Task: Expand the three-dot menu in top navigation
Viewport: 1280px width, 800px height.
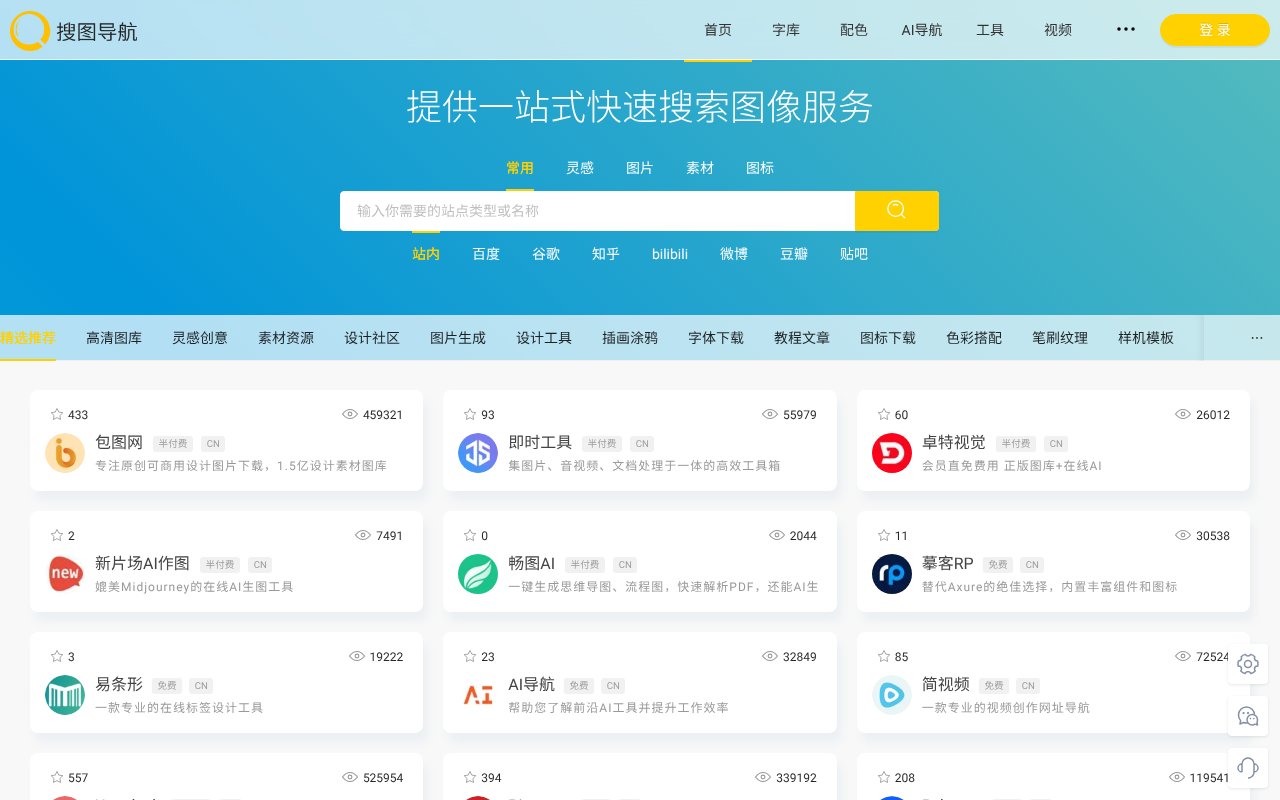Action: [x=1125, y=30]
